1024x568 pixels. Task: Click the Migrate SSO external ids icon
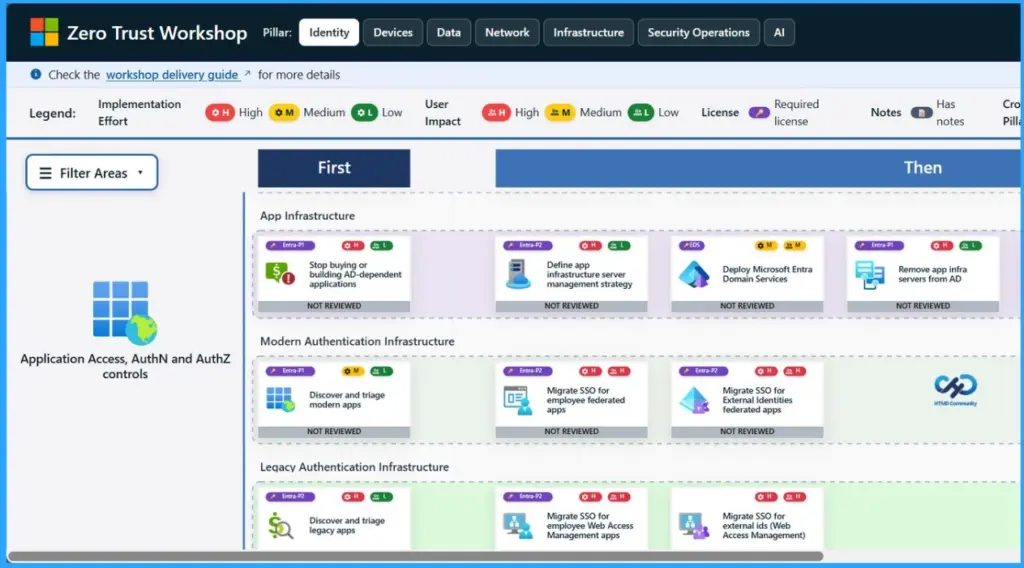(694, 526)
